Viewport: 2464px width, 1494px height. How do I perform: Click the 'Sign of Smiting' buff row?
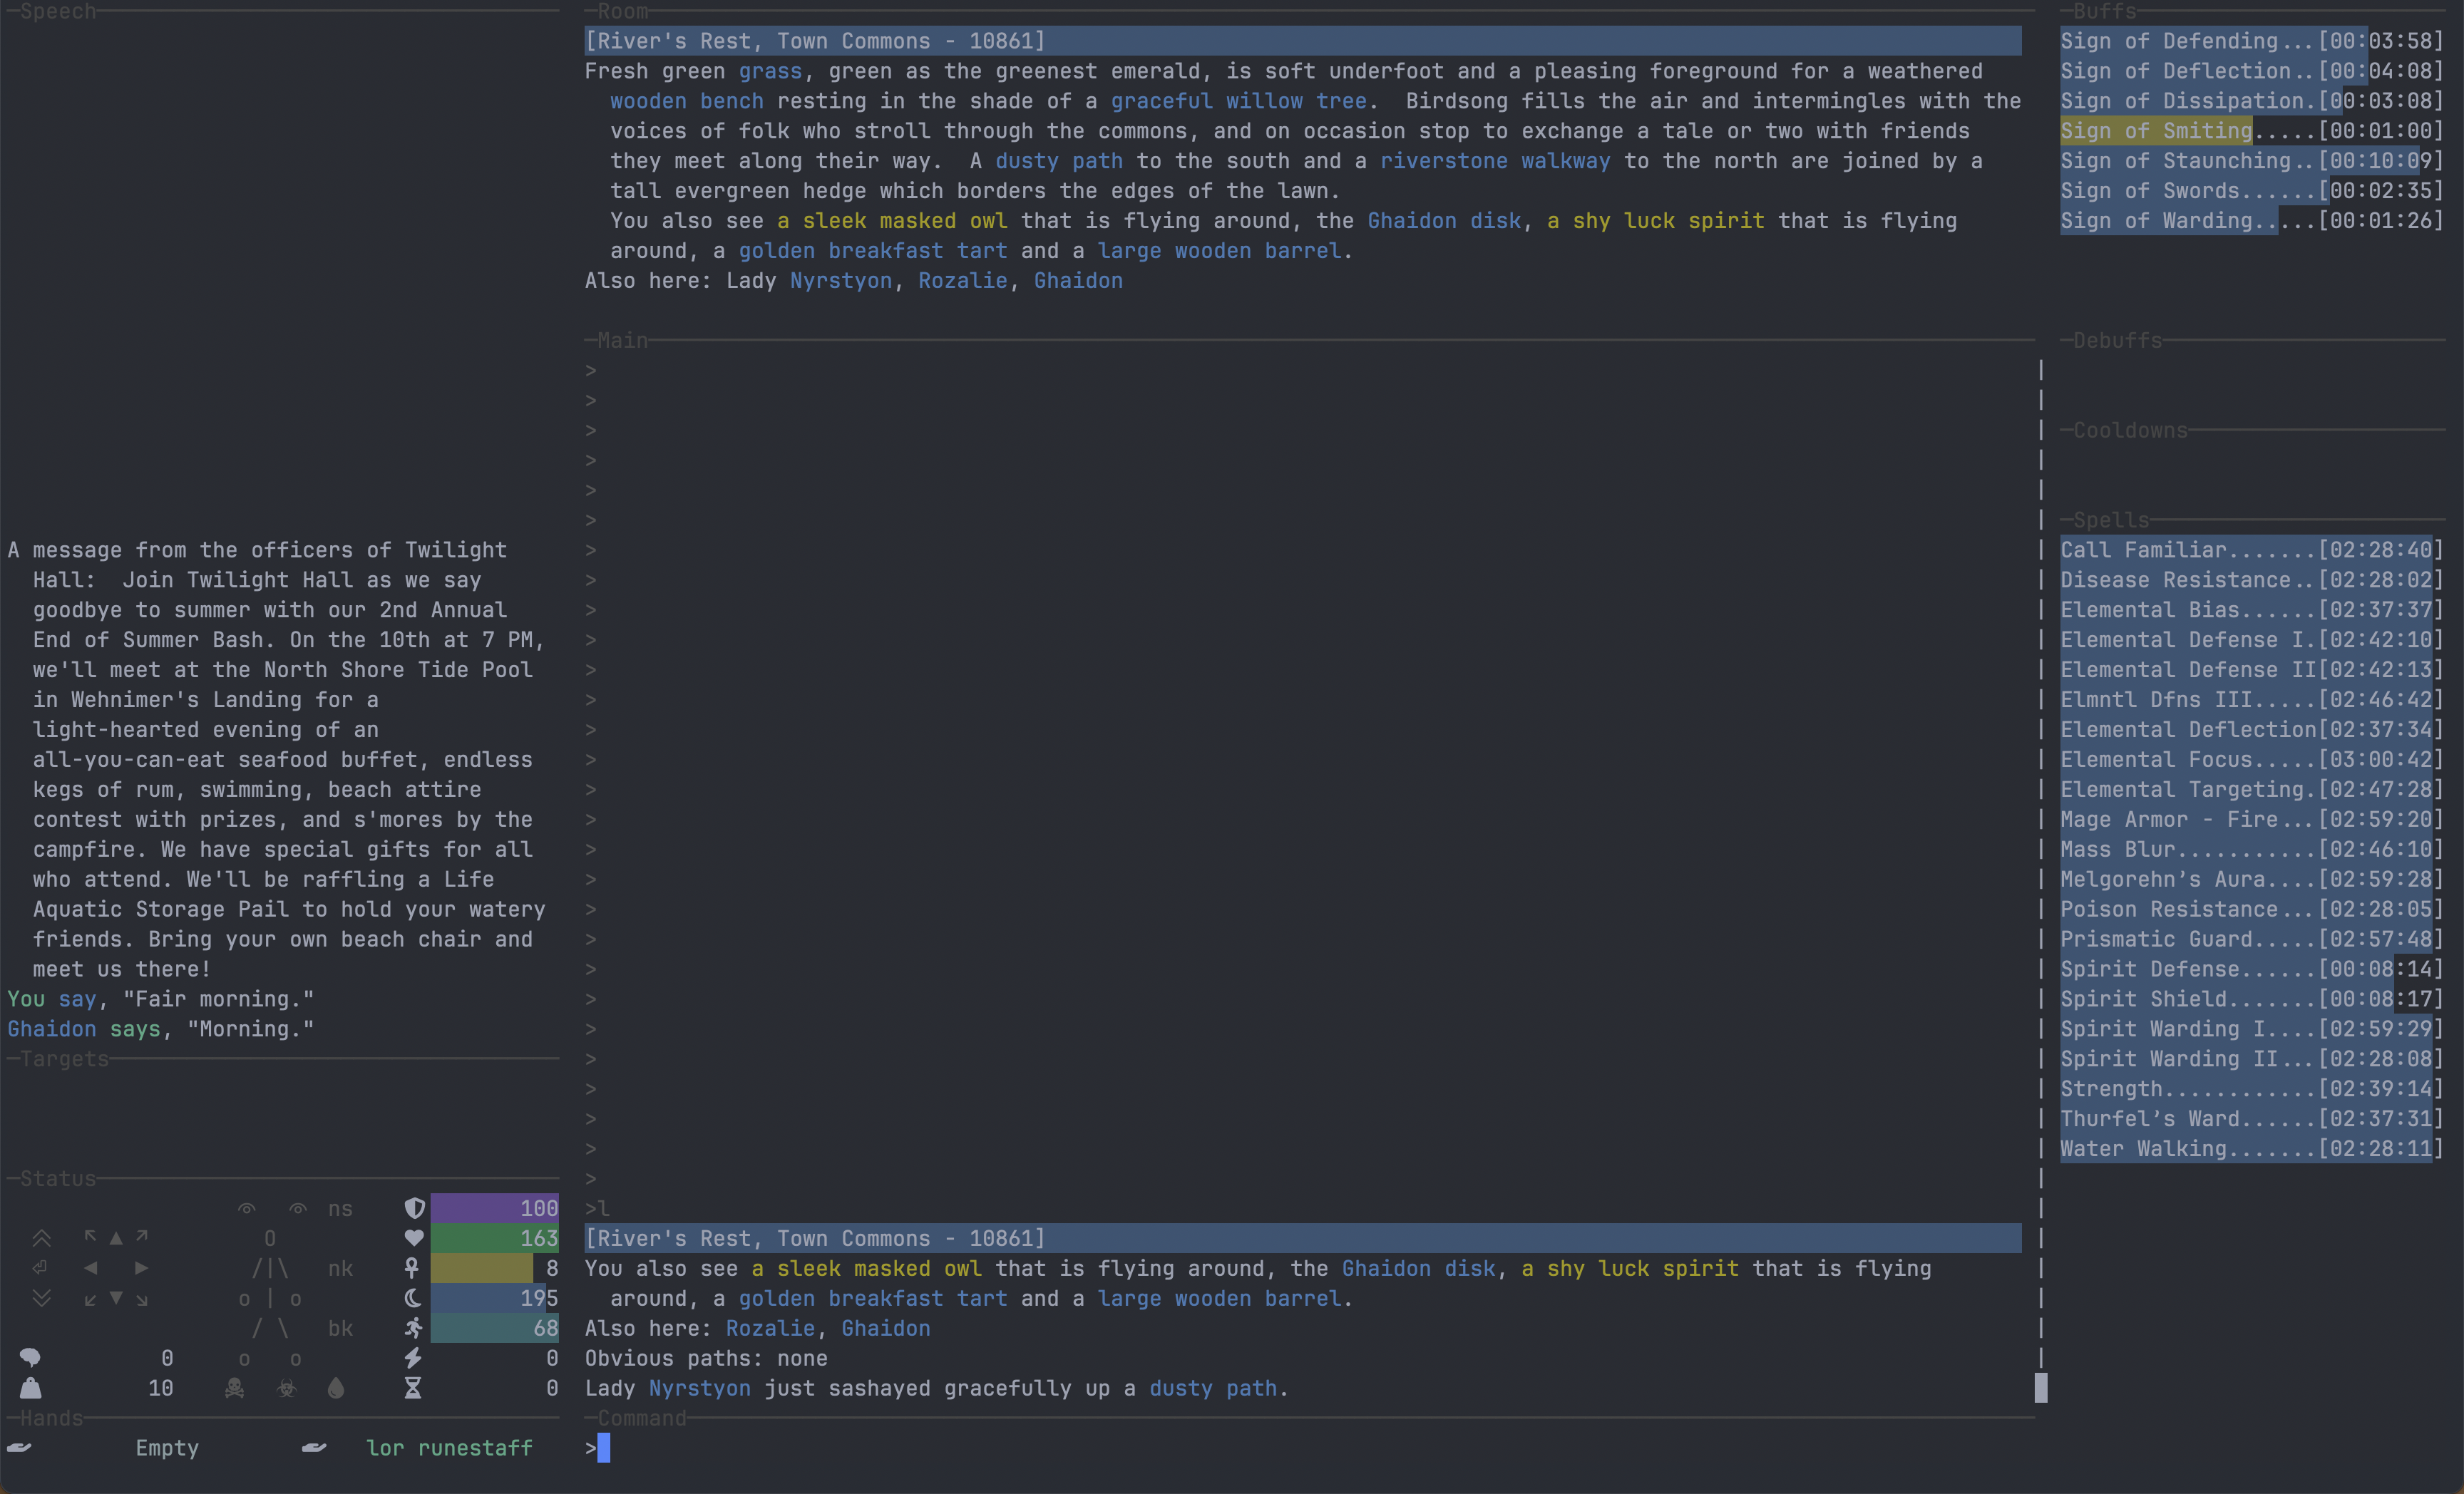click(x=2251, y=131)
